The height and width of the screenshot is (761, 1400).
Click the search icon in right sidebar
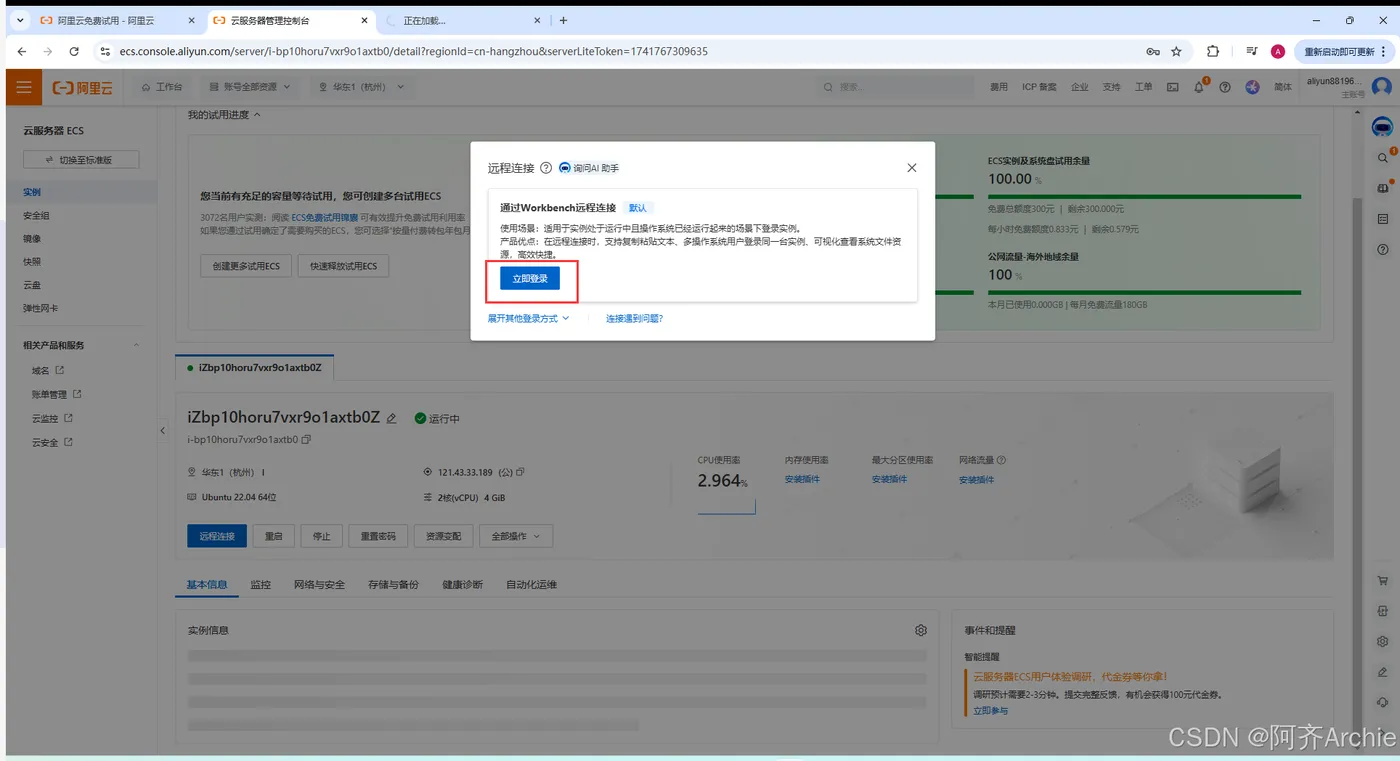point(1383,158)
